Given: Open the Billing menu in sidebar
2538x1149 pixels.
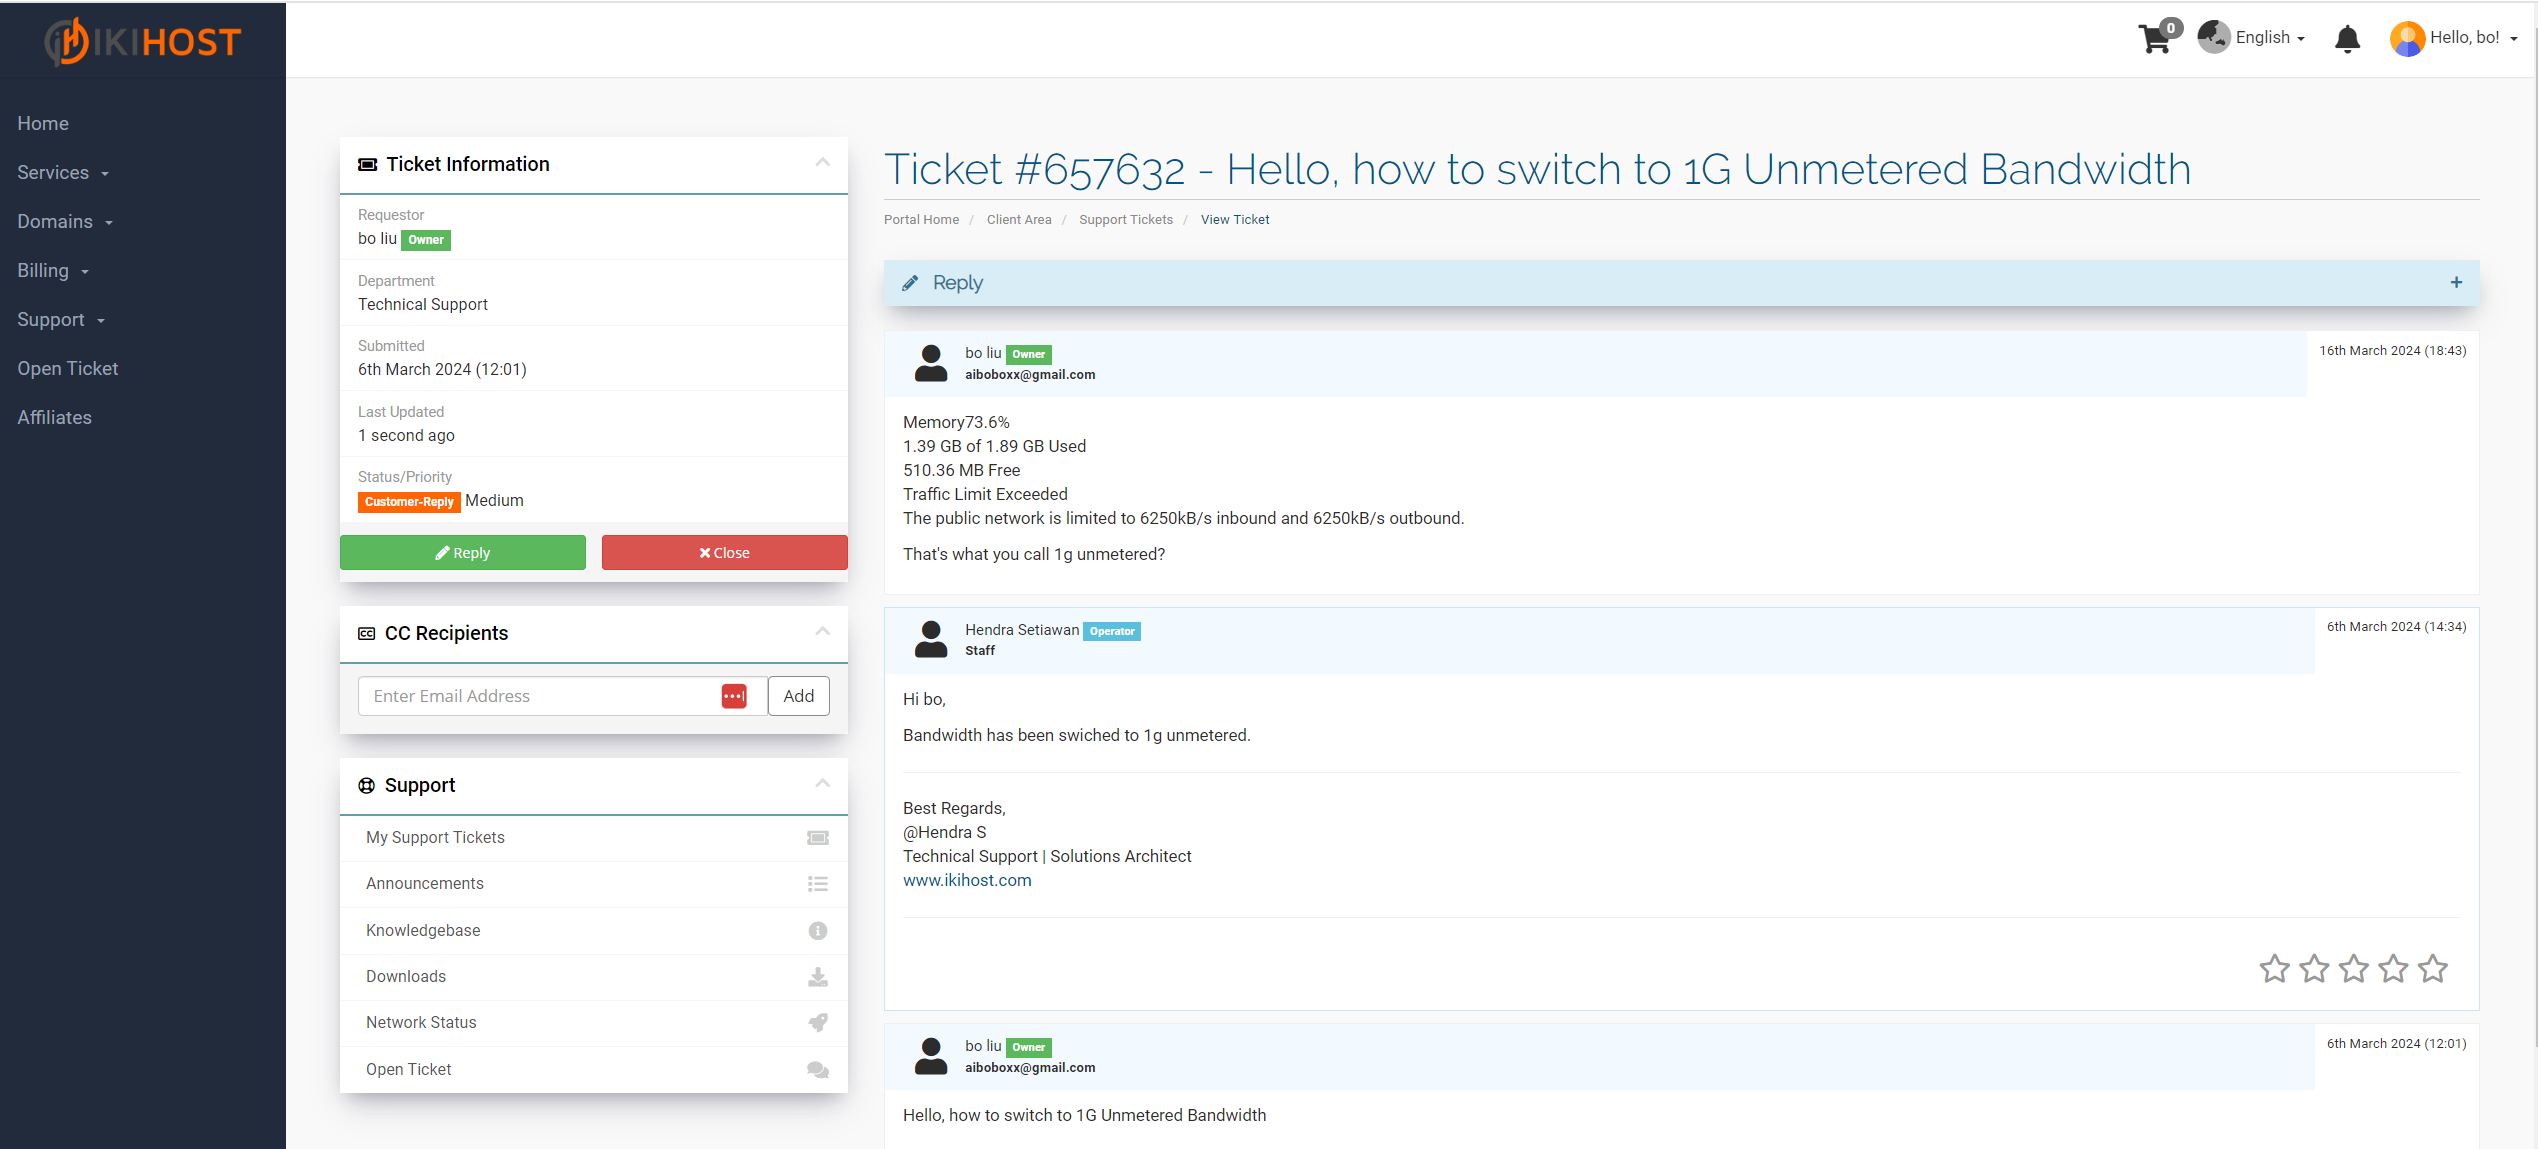Looking at the screenshot, I should click(x=53, y=270).
